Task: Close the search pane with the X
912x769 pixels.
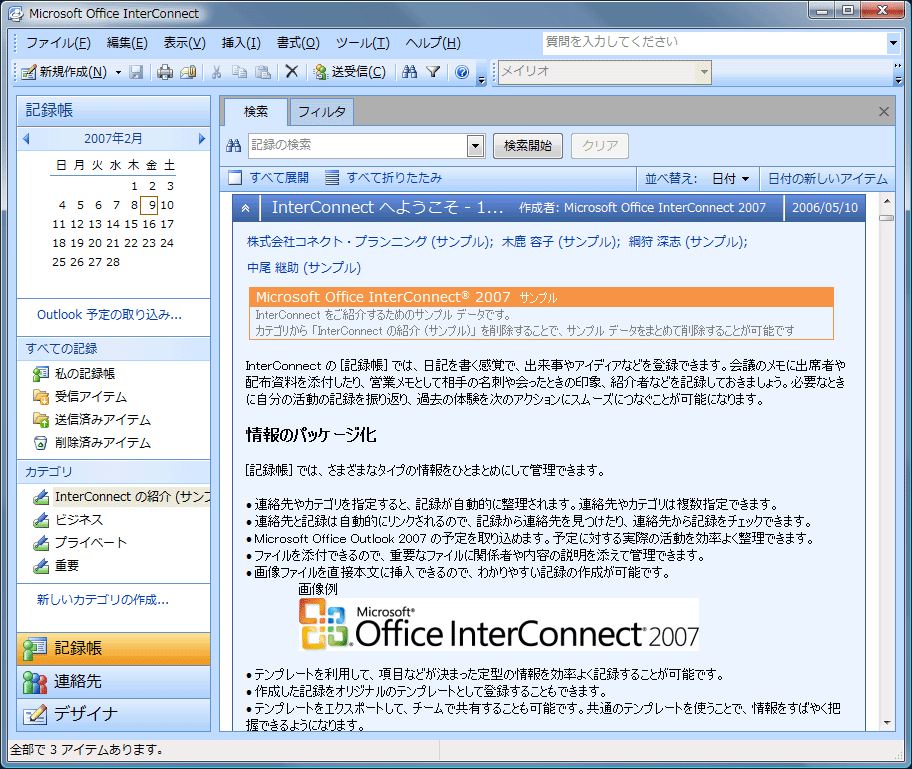Action: (884, 111)
